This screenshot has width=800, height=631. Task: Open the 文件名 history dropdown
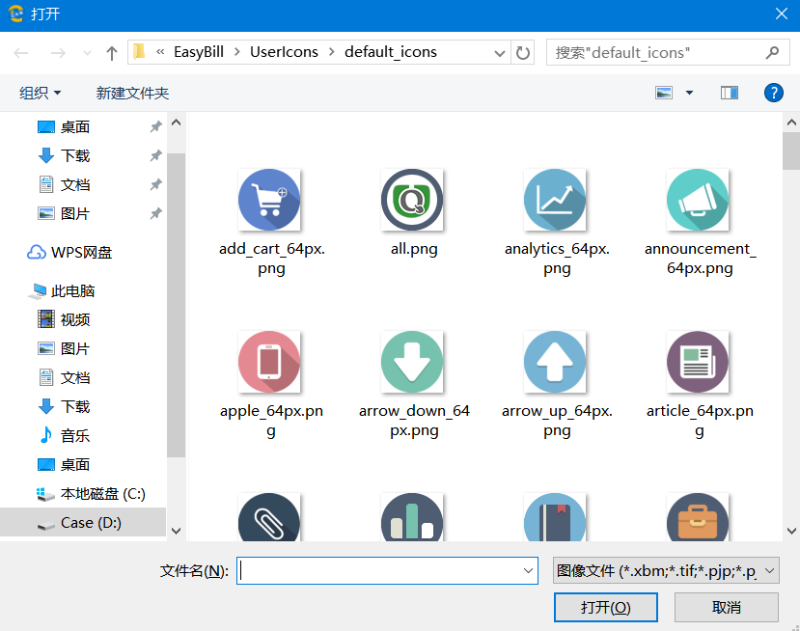tap(529, 571)
